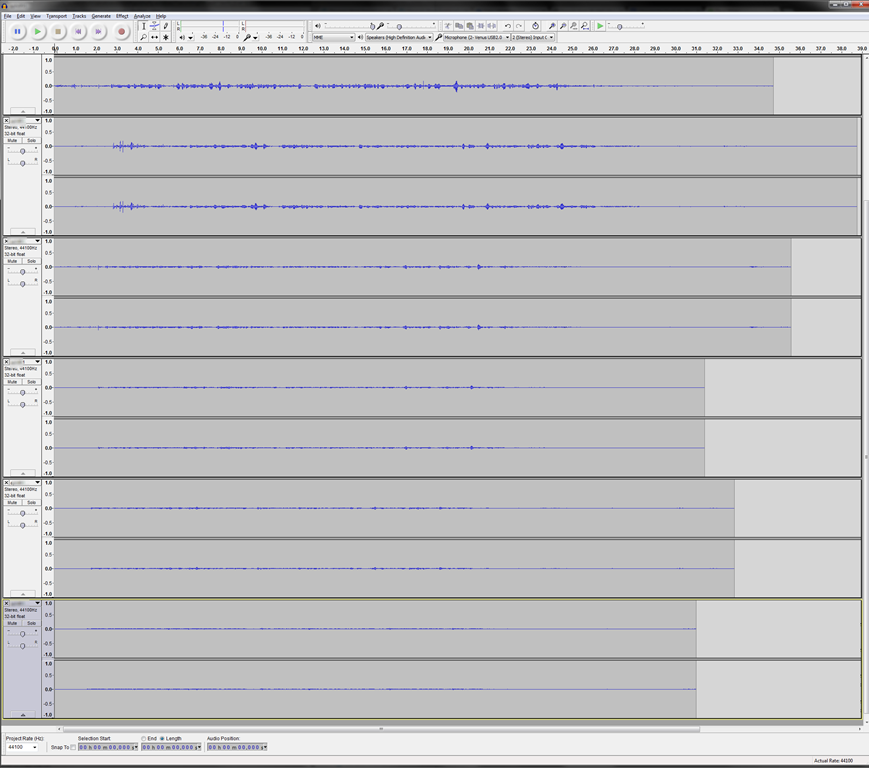Select the End radio button
The height and width of the screenshot is (768, 869).
[144, 739]
